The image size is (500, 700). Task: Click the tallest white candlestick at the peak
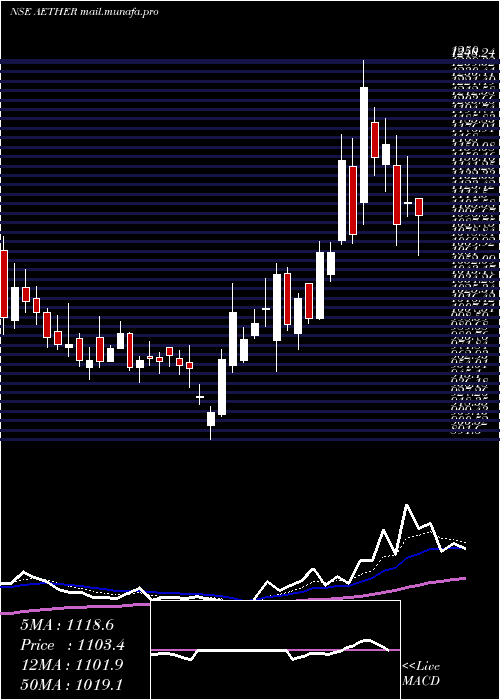coord(364,145)
